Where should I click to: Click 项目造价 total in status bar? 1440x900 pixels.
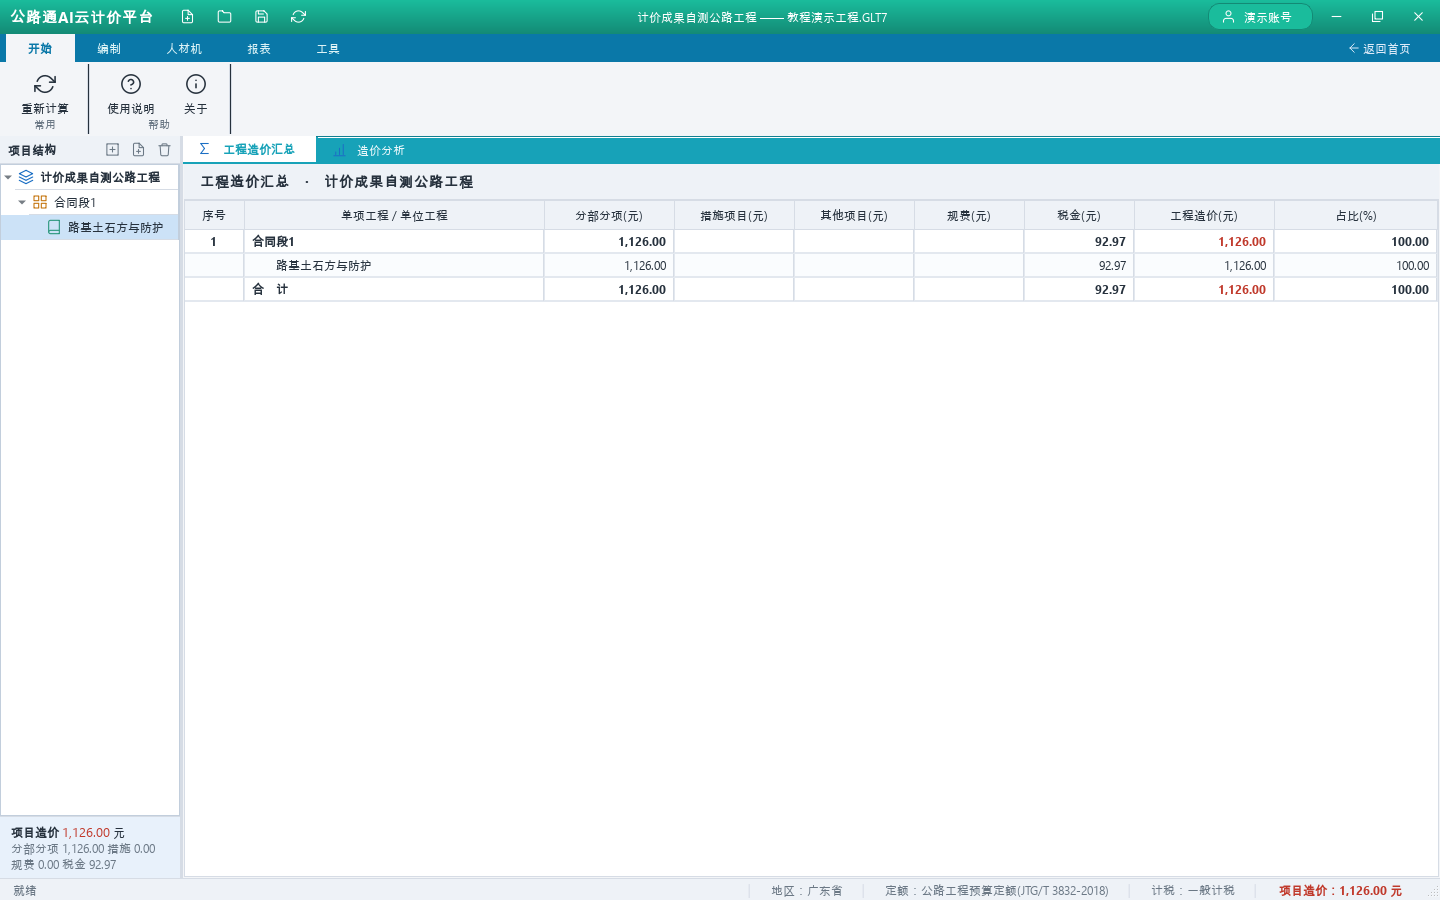1340,890
